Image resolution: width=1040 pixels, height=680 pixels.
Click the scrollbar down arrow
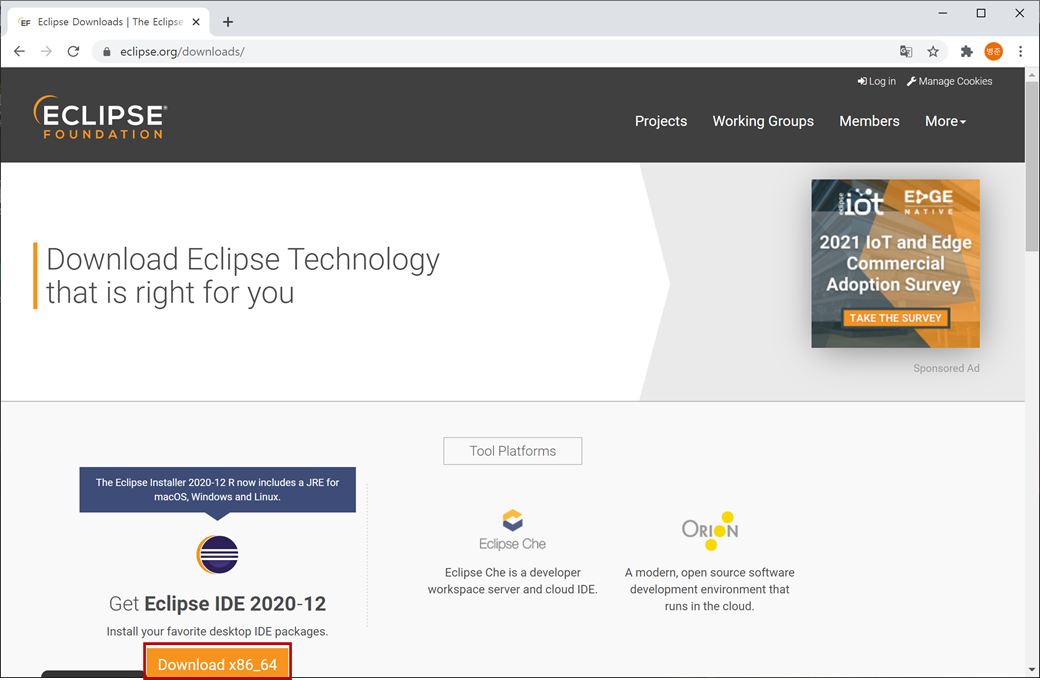pyautogui.click(x=1031, y=669)
